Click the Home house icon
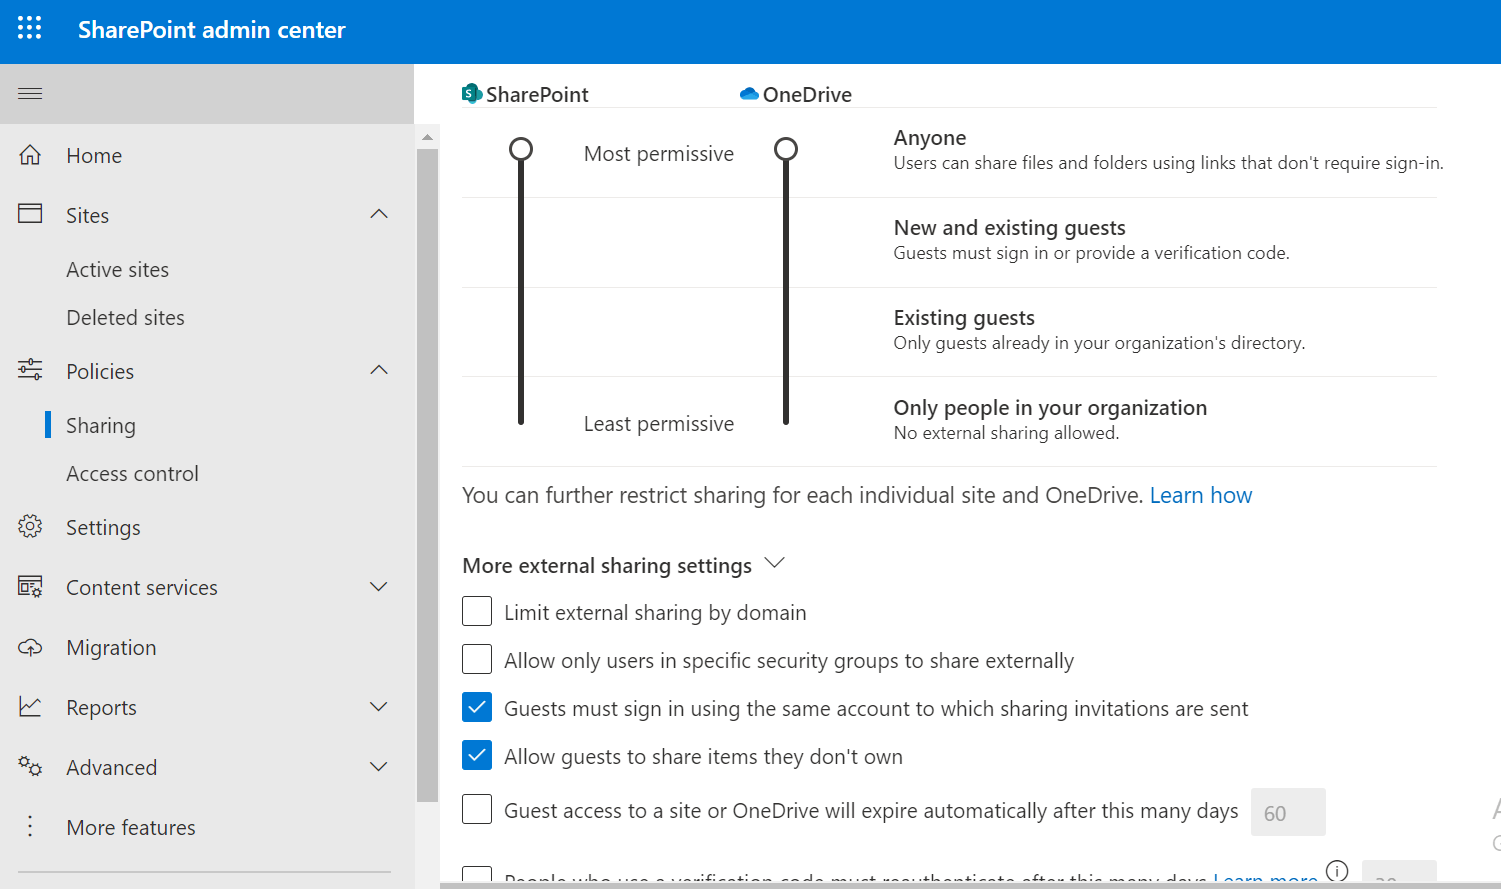The image size is (1501, 889). (30, 155)
